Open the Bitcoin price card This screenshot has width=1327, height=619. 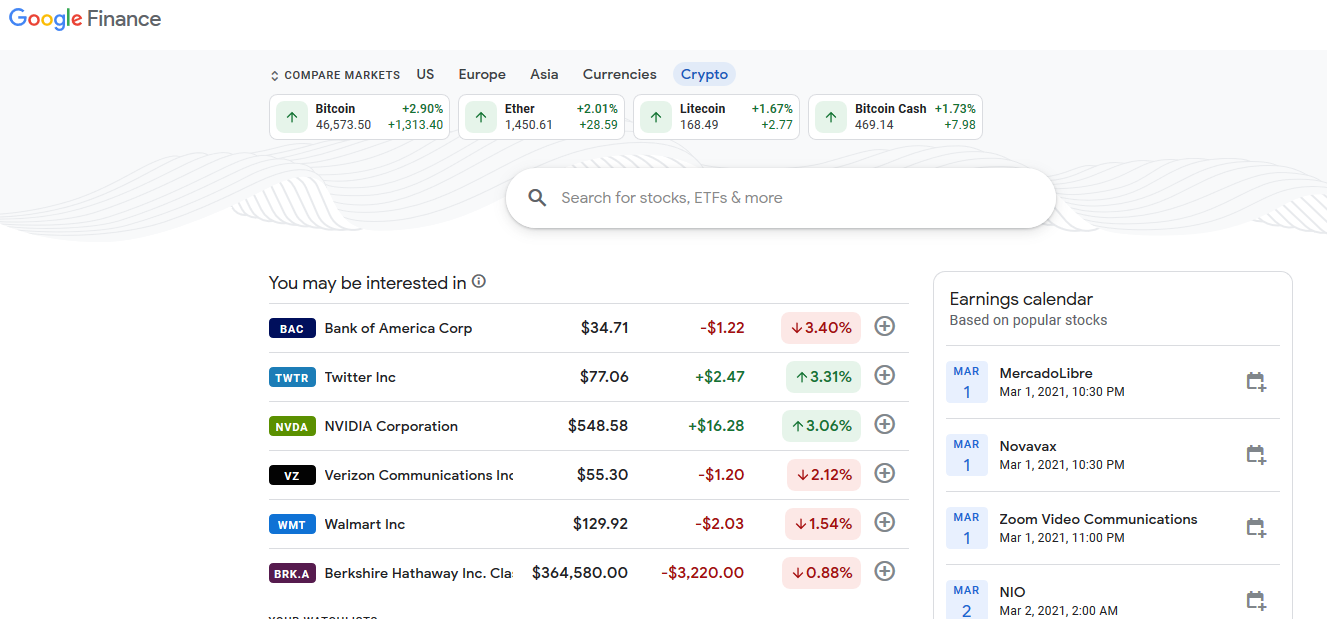tap(359, 117)
